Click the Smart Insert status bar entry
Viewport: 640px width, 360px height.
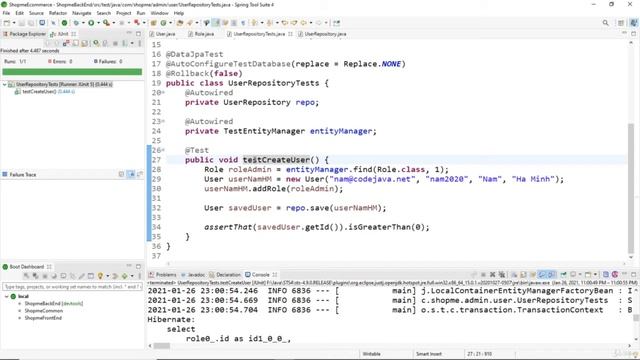tap(429, 354)
